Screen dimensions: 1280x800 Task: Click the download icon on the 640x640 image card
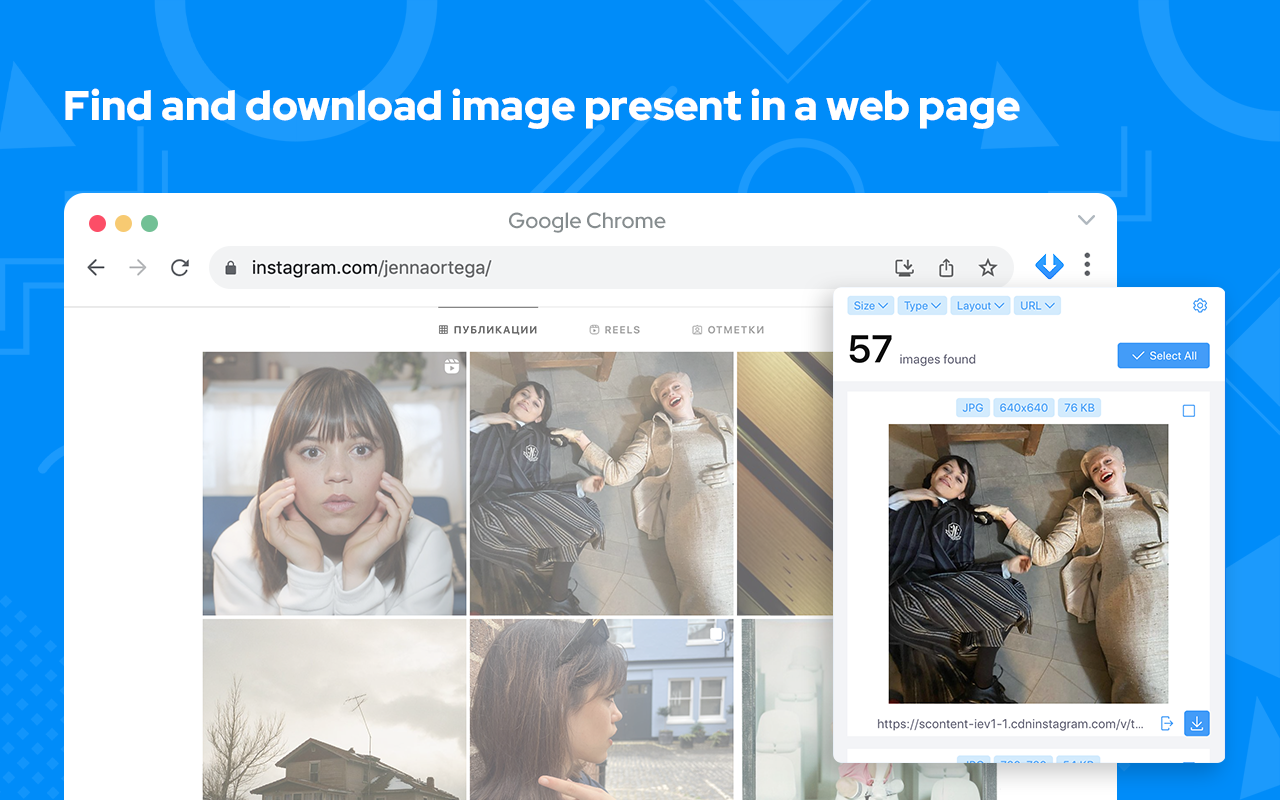[x=1196, y=722]
